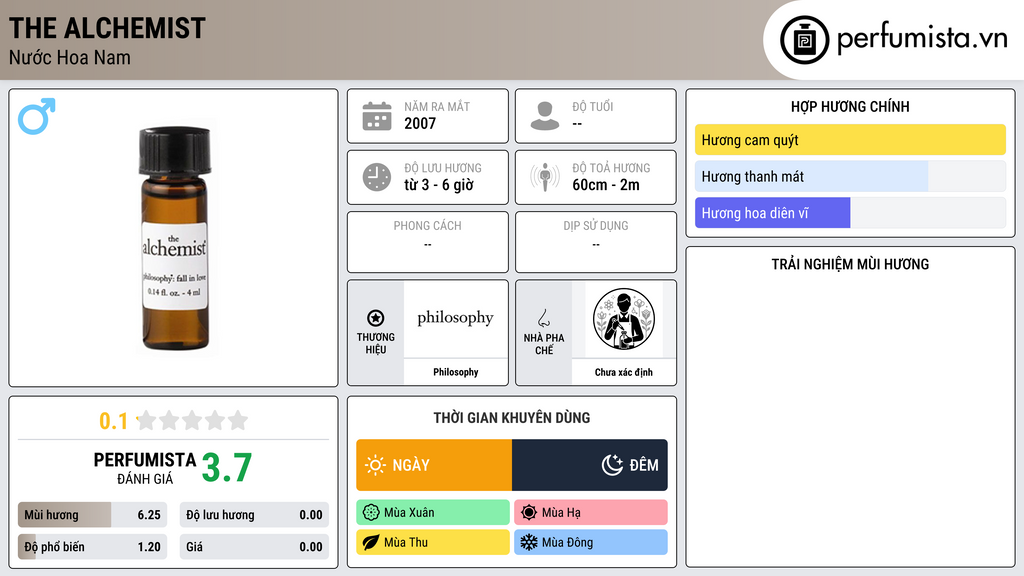Select the Mùa Đông season tag
This screenshot has width=1024, height=576.
click(x=591, y=543)
